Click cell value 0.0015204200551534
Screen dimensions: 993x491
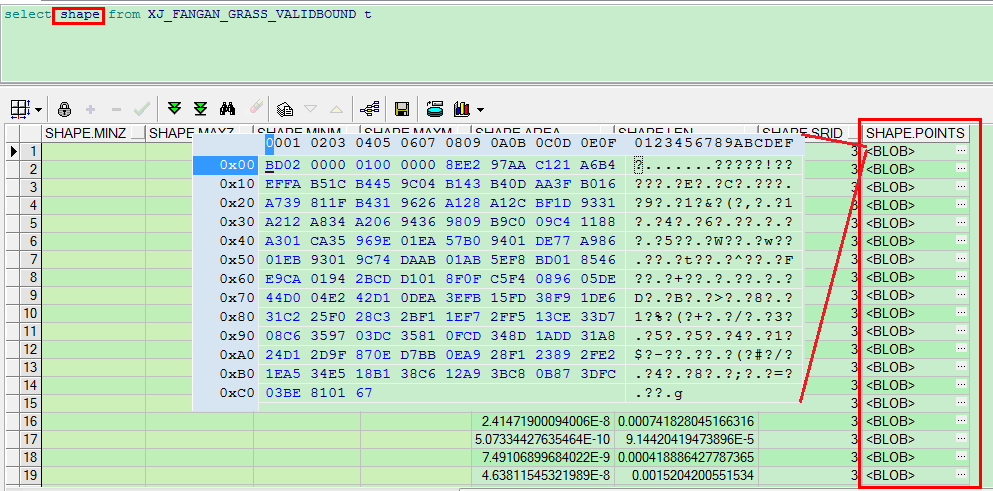point(693,475)
